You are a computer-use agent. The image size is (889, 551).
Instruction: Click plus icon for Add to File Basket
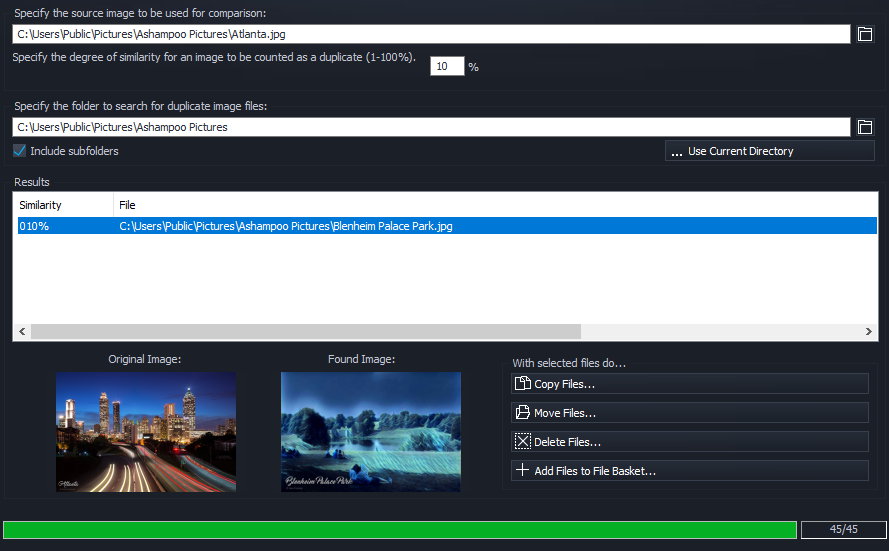pos(522,471)
